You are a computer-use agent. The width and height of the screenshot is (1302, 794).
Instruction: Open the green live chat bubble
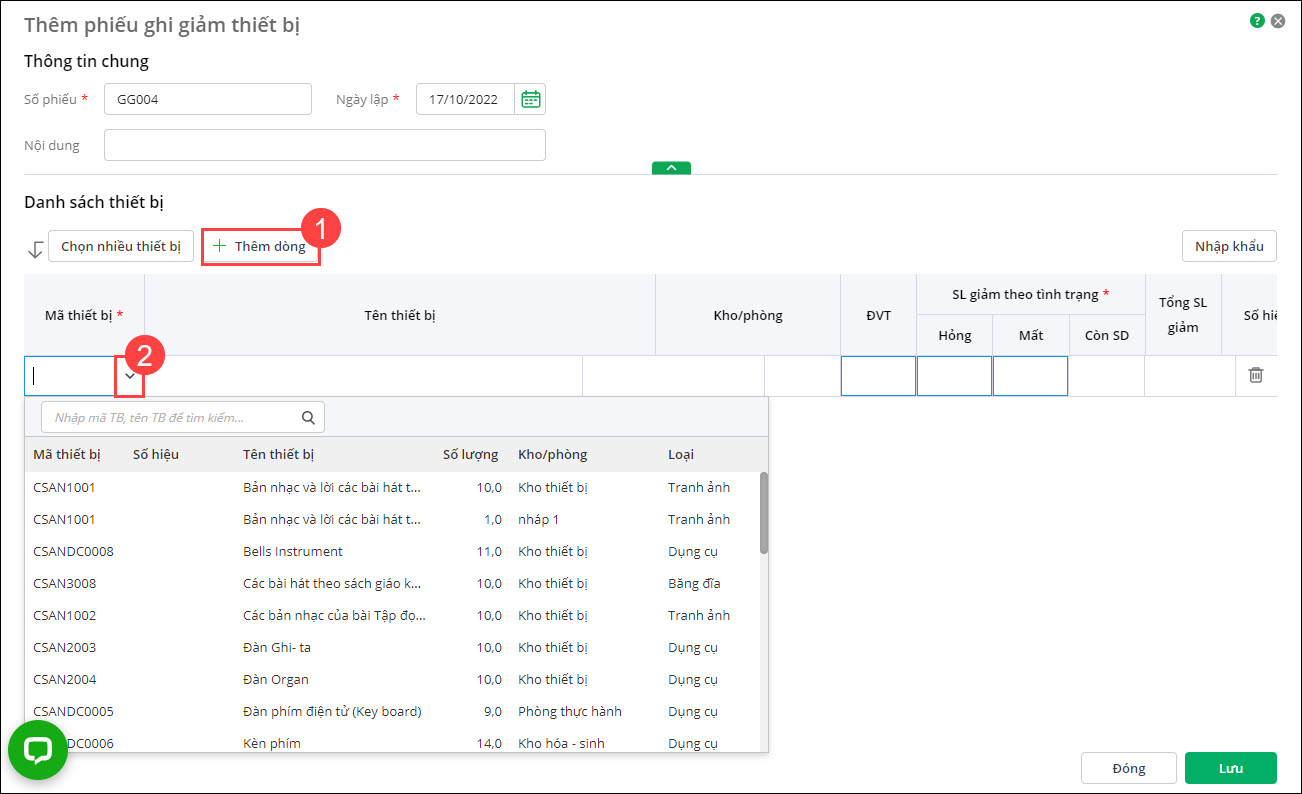(38, 750)
